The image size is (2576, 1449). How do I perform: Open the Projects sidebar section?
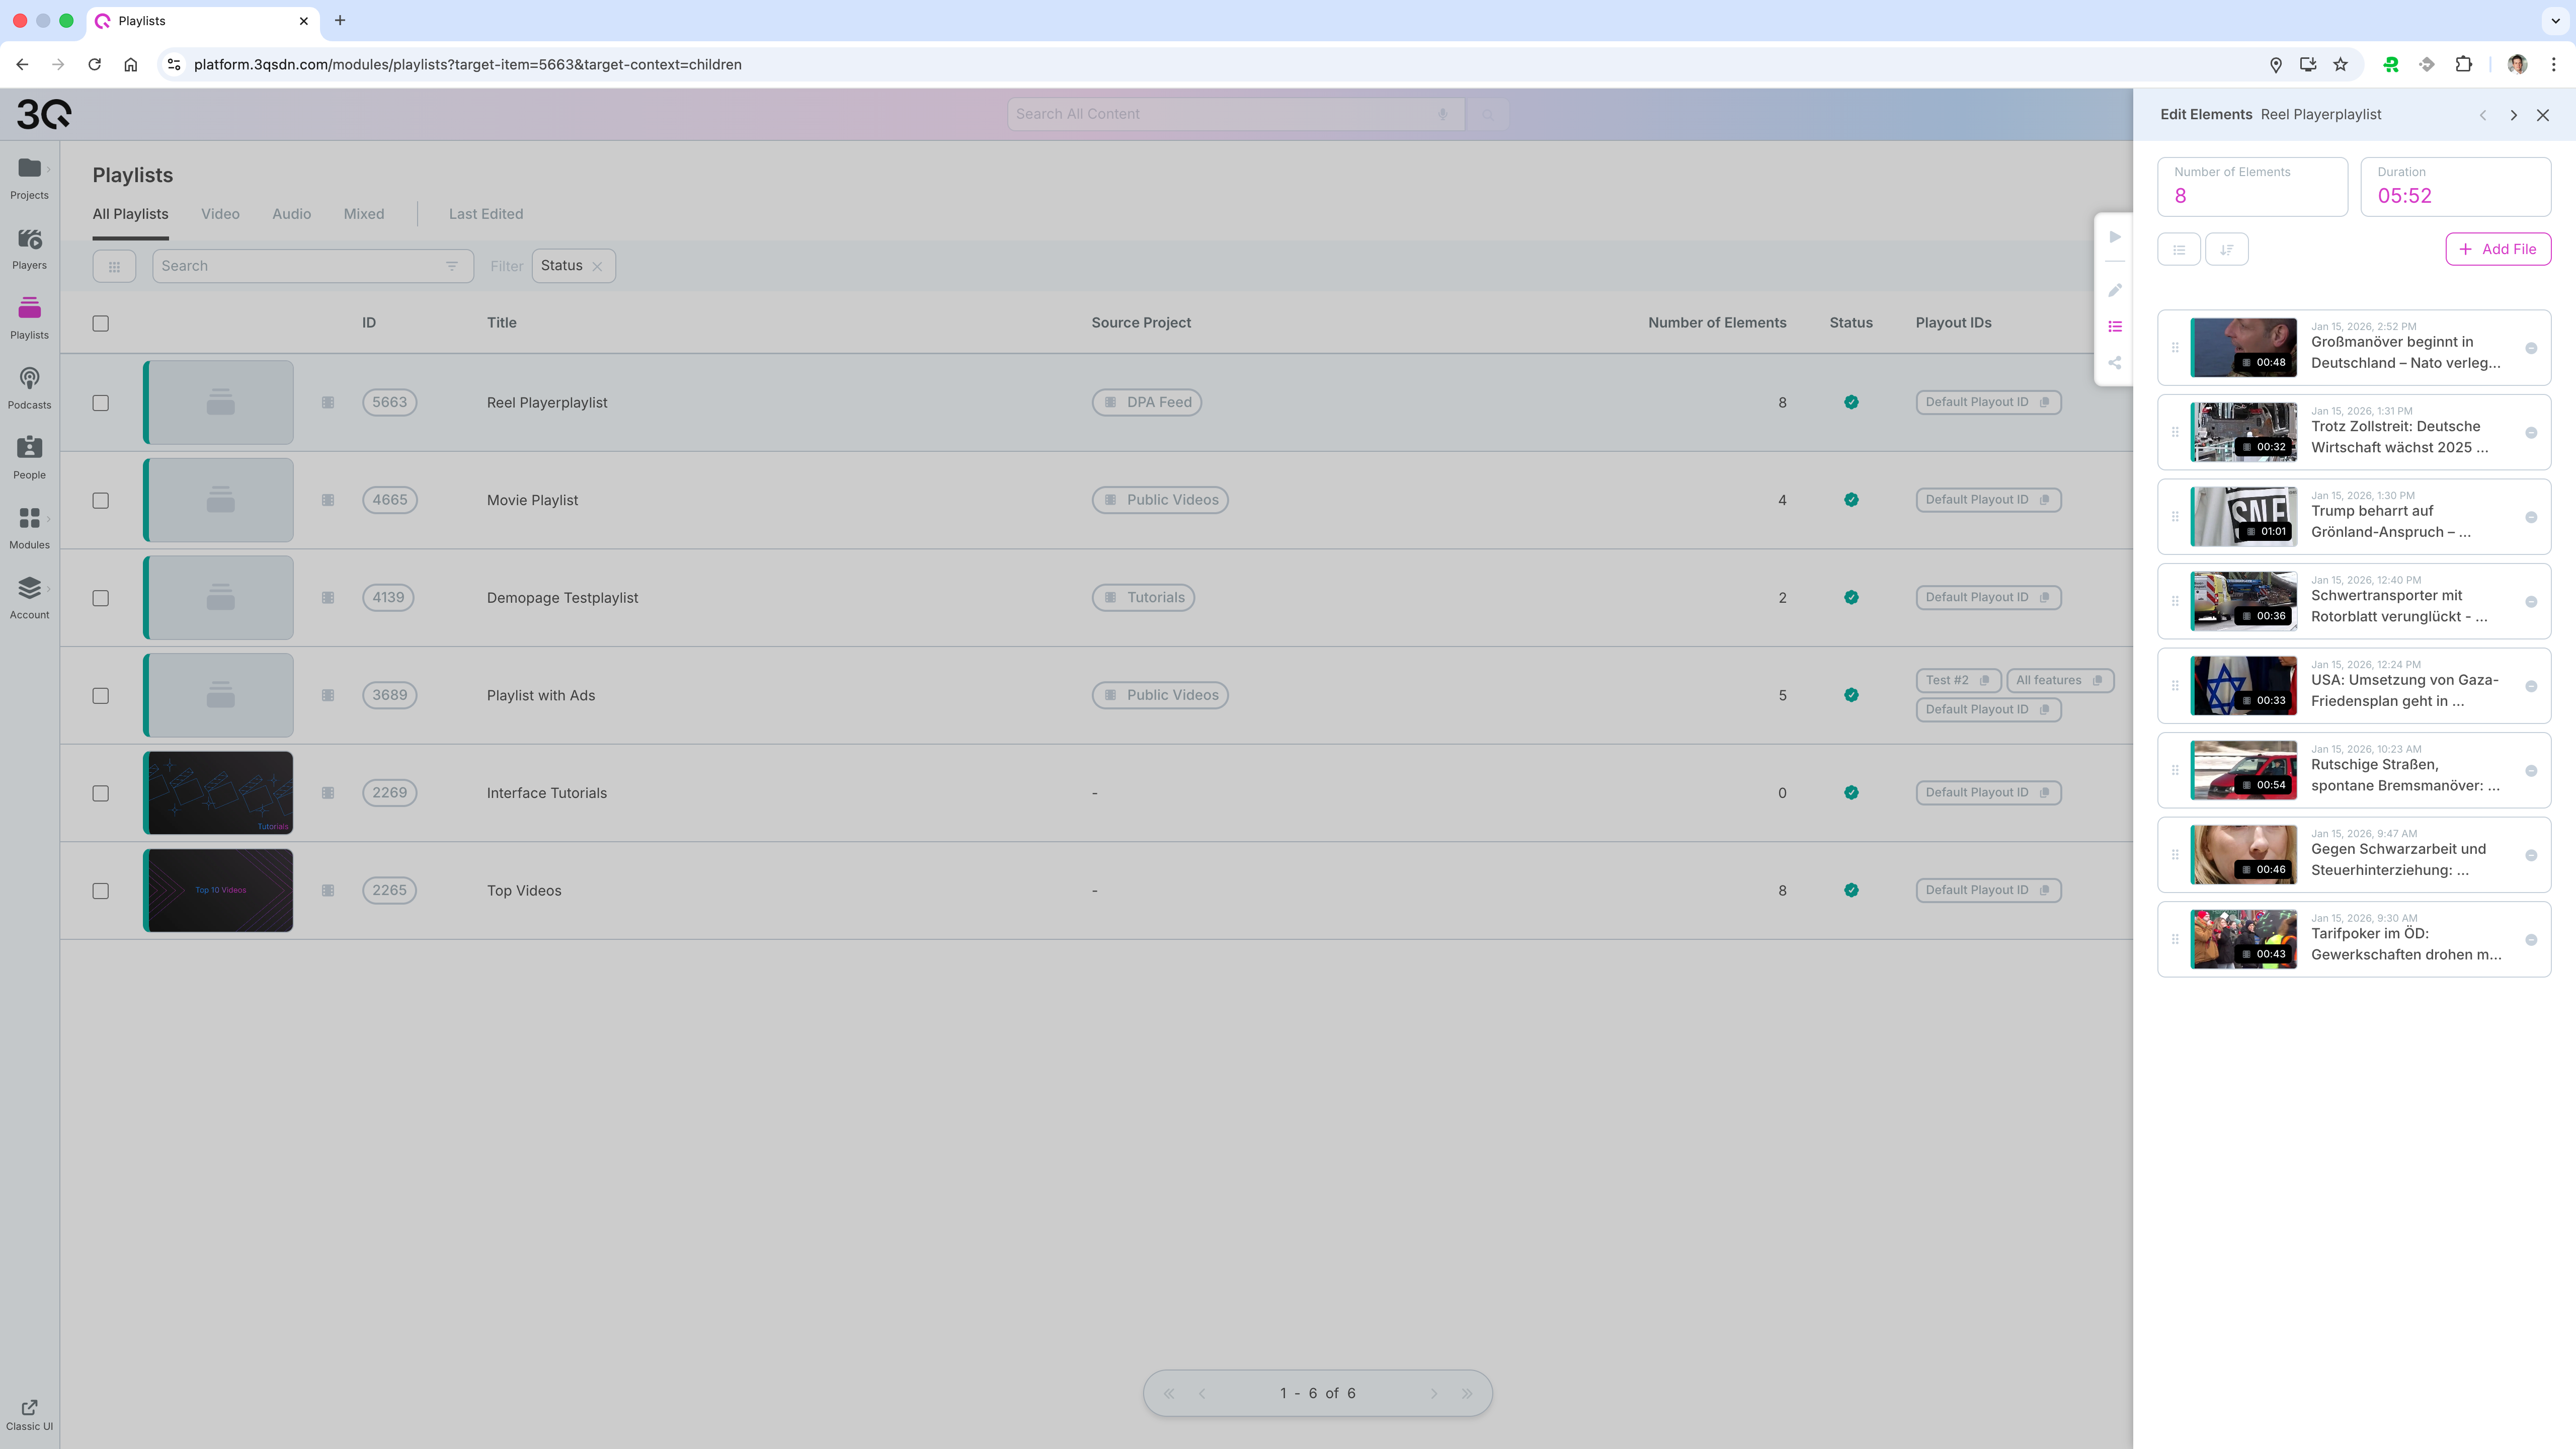(29, 177)
